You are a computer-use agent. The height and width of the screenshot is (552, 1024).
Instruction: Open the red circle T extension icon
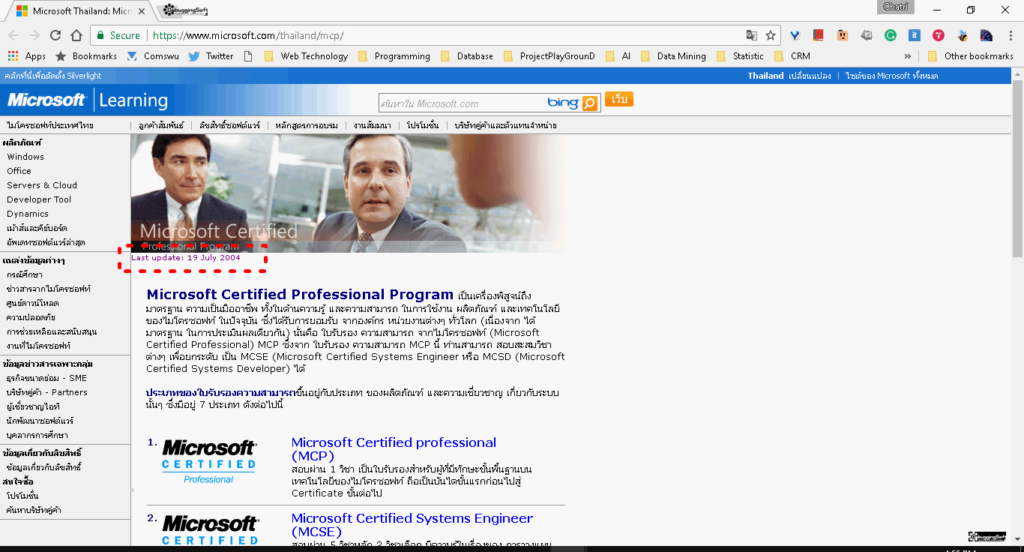(938, 35)
